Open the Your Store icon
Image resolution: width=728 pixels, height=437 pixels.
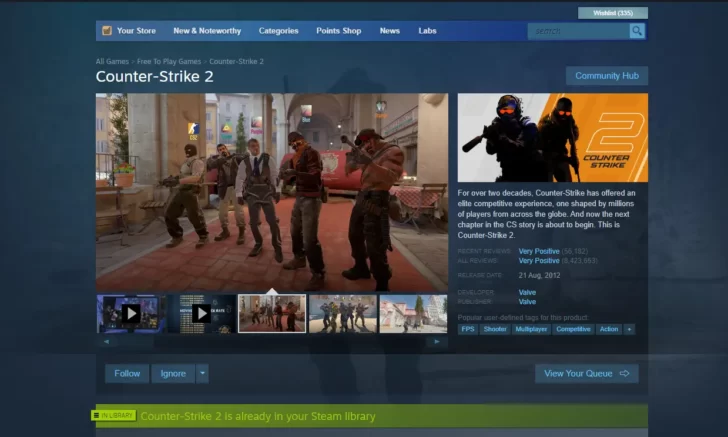(x=107, y=31)
